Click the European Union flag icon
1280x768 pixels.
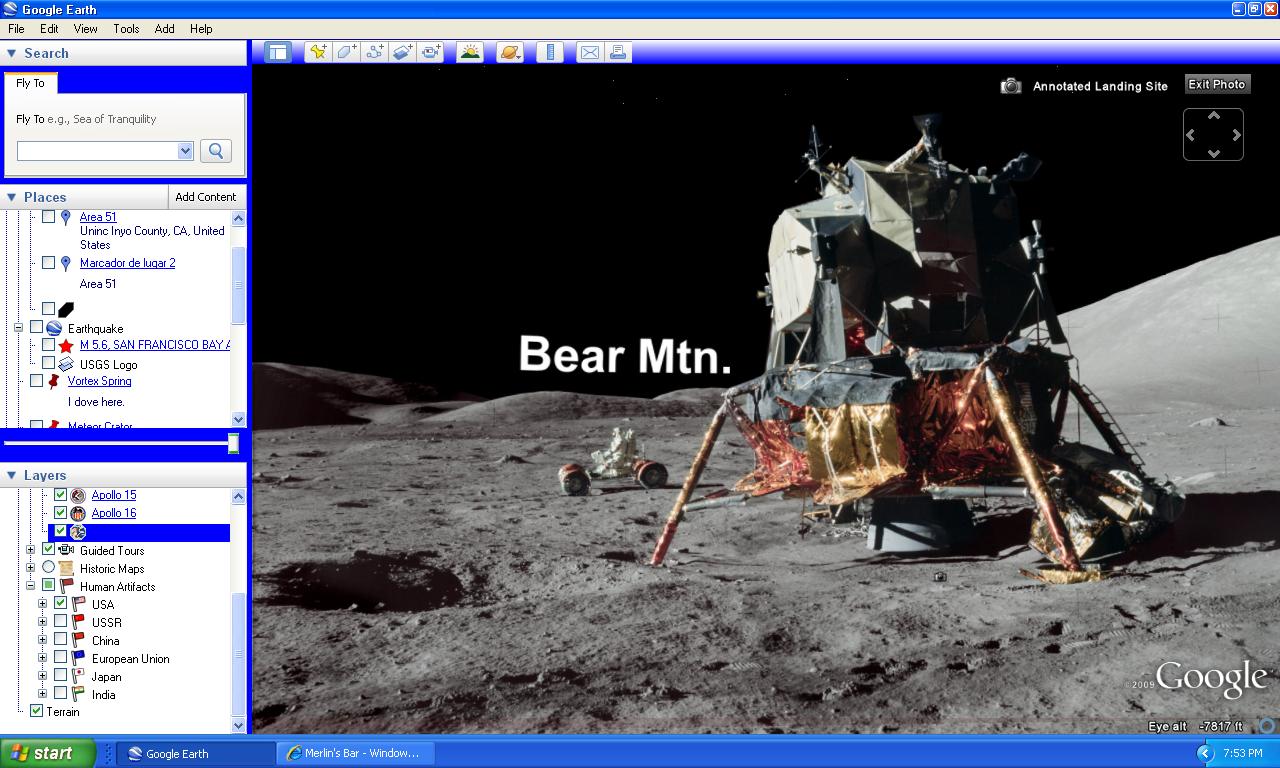pyautogui.click(x=78, y=658)
